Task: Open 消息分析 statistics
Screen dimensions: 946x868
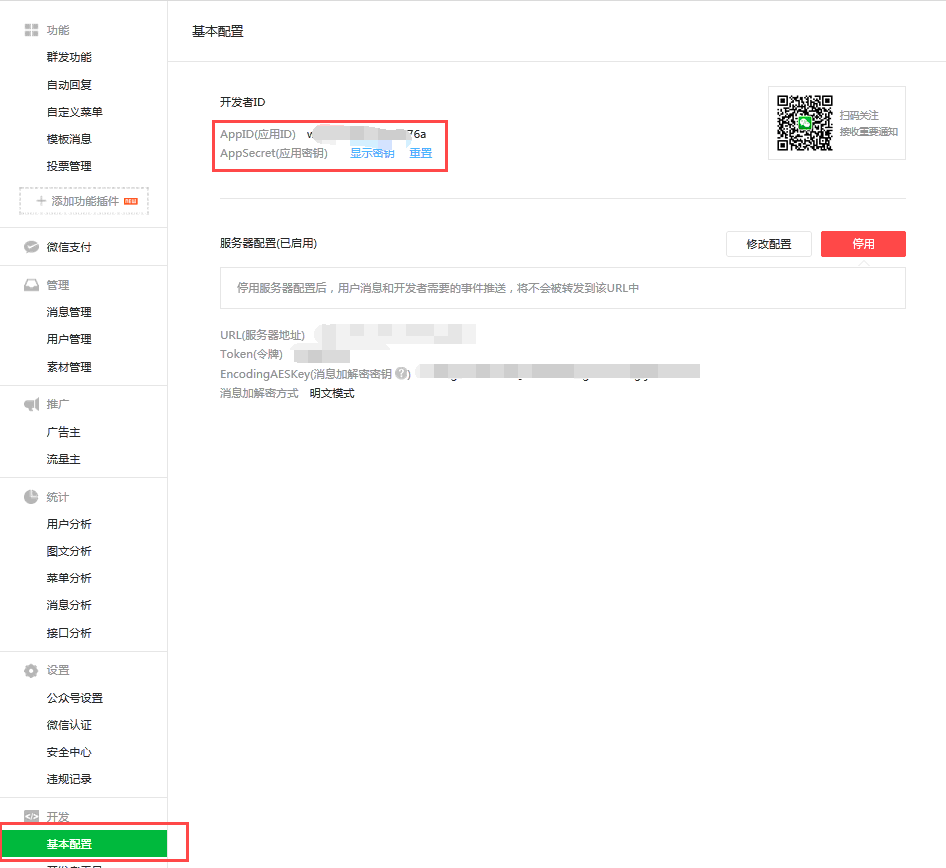Action: point(69,606)
